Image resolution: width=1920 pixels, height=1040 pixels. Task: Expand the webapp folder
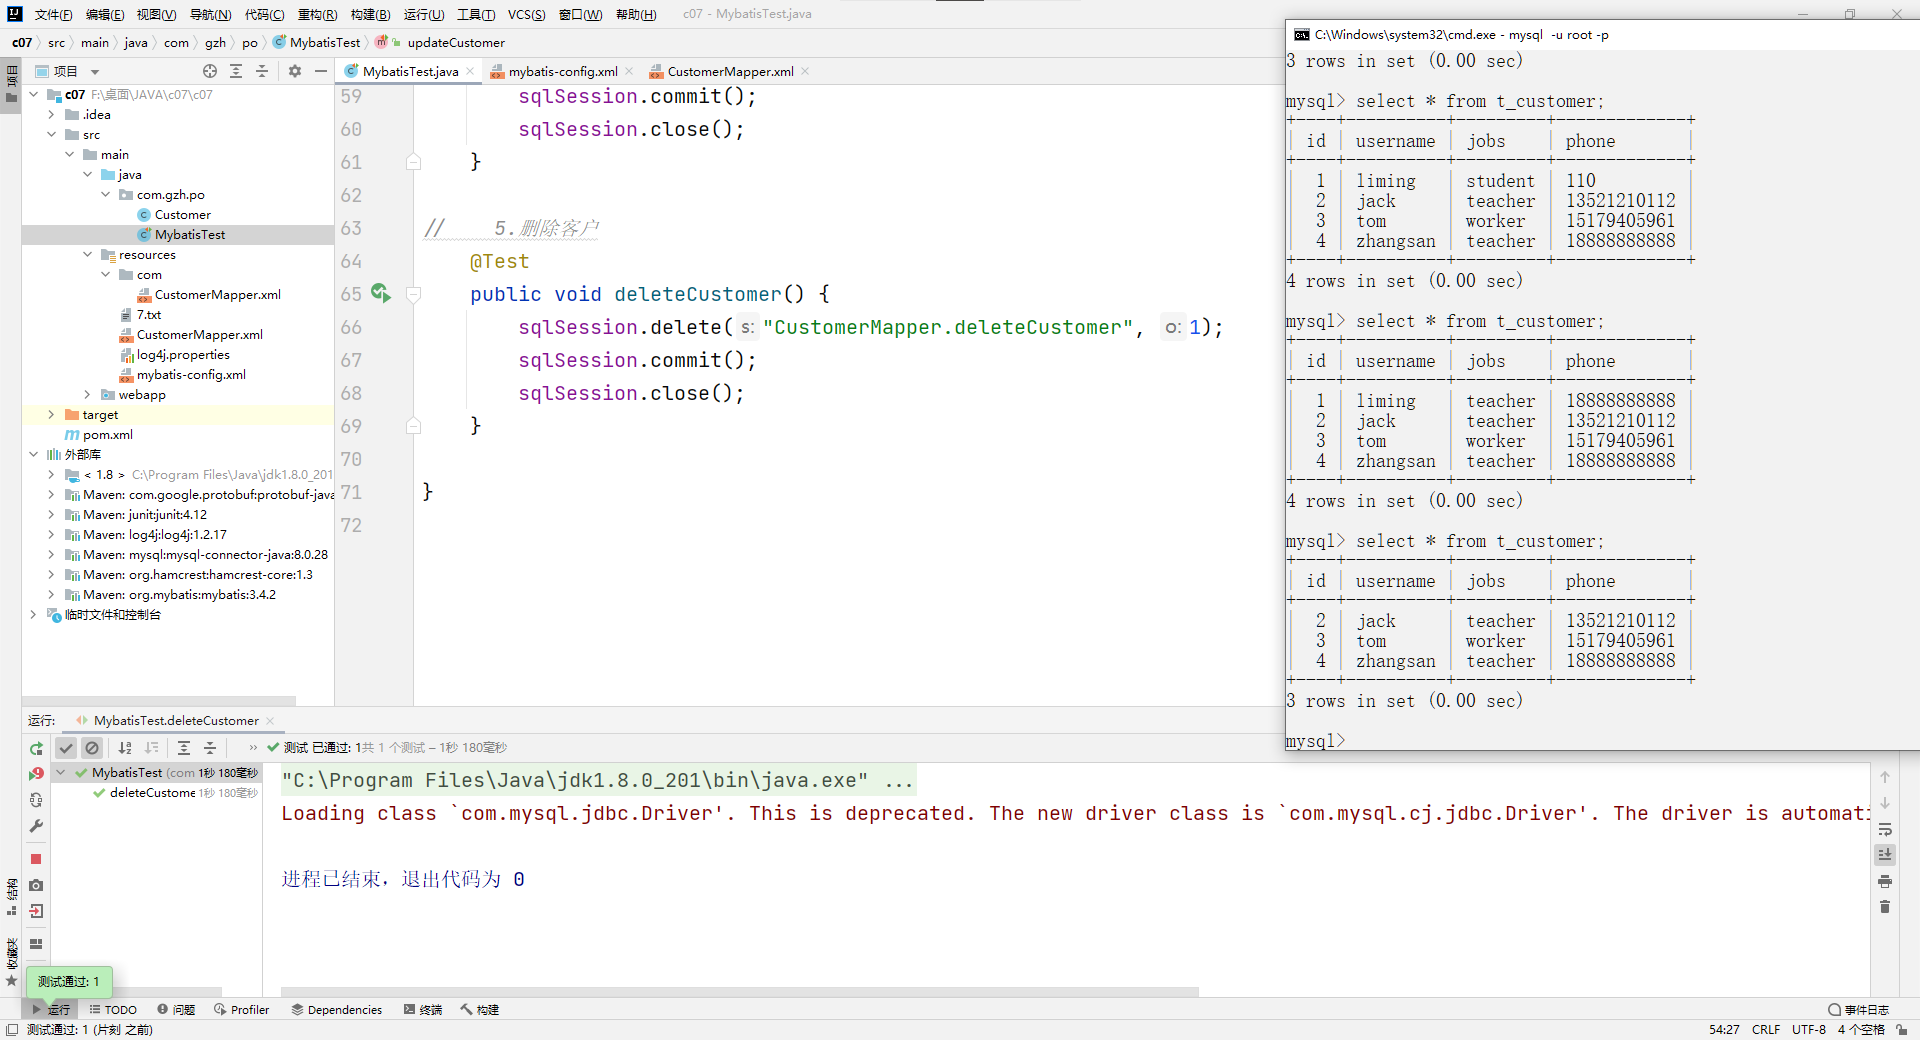click(88, 394)
